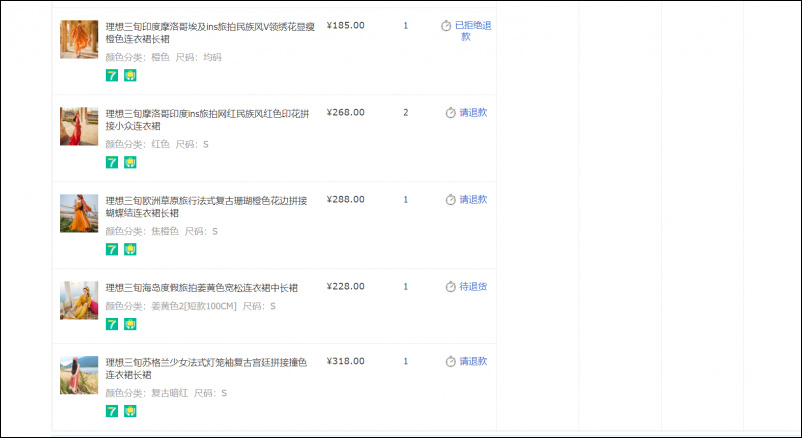
Task: Open thumbnail of the ¥268.00 red dress
Action: click(79, 126)
